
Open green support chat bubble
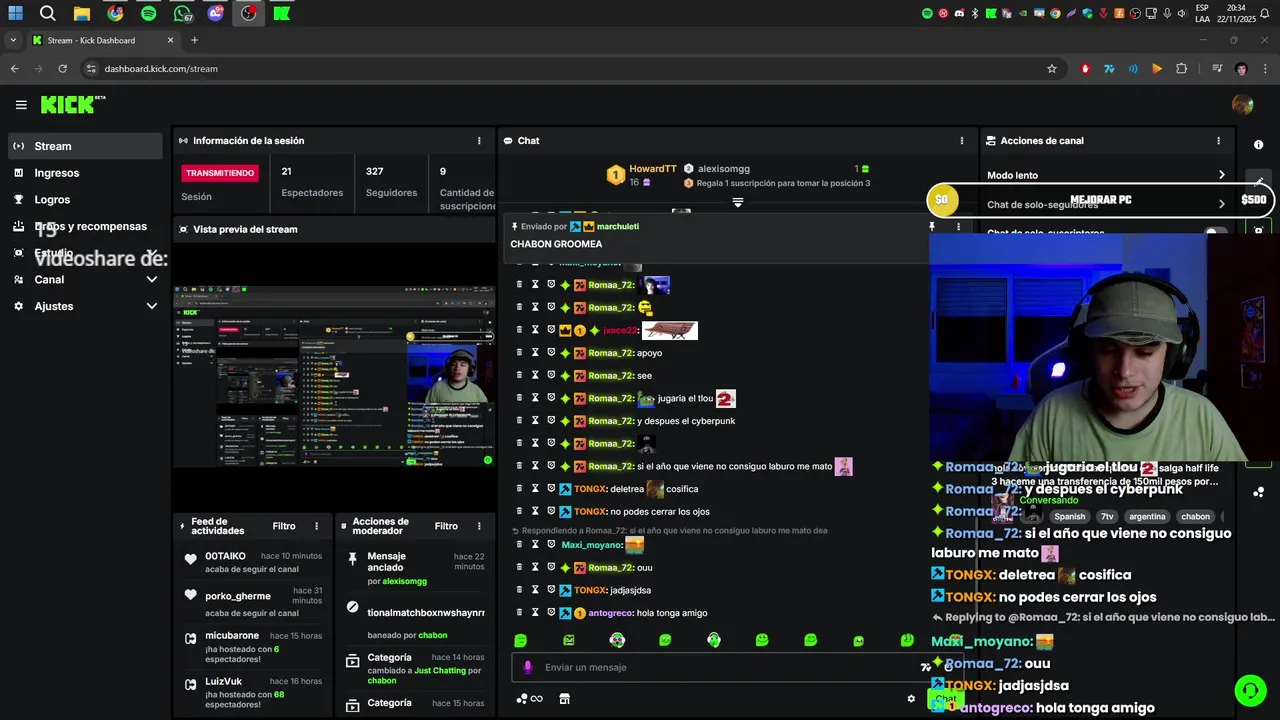pyautogui.click(x=1250, y=690)
